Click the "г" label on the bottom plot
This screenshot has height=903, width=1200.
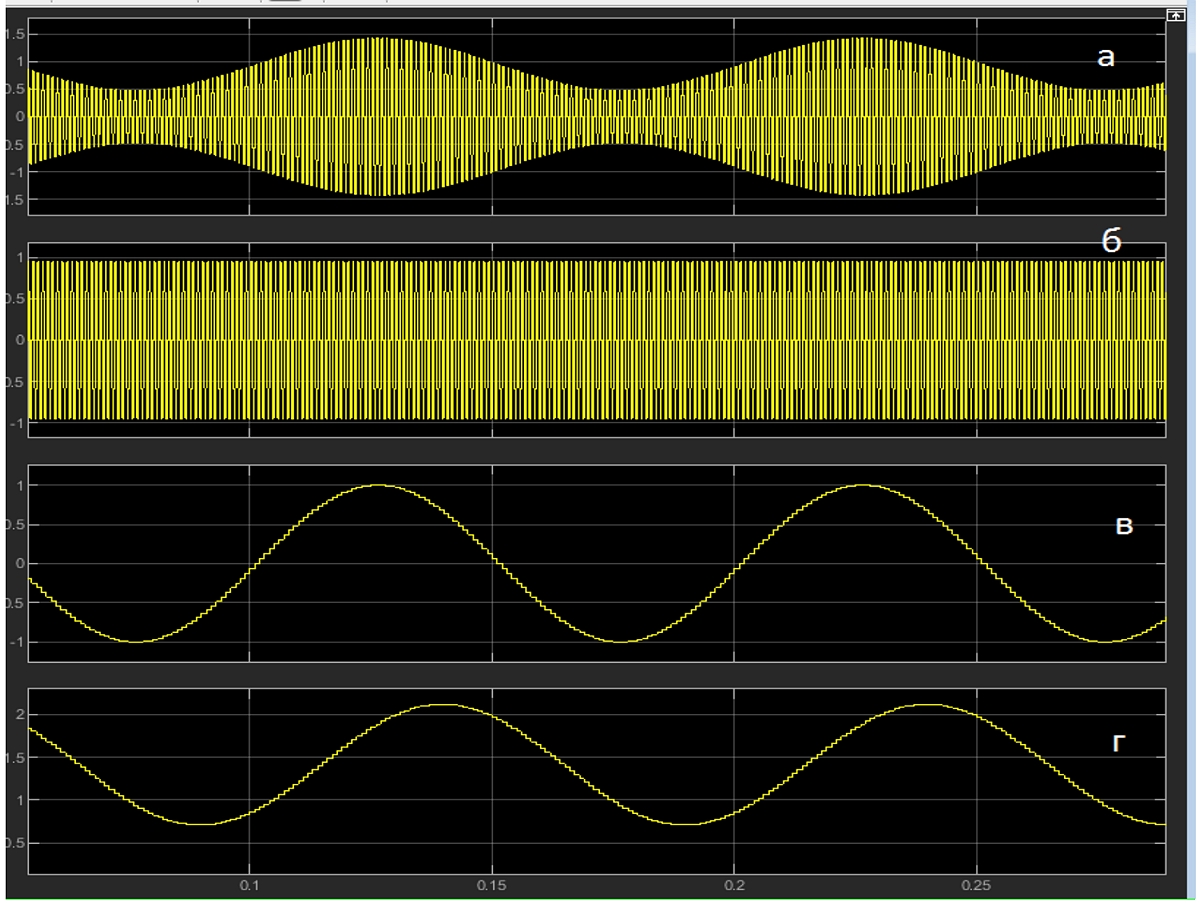pyautogui.click(x=1120, y=742)
